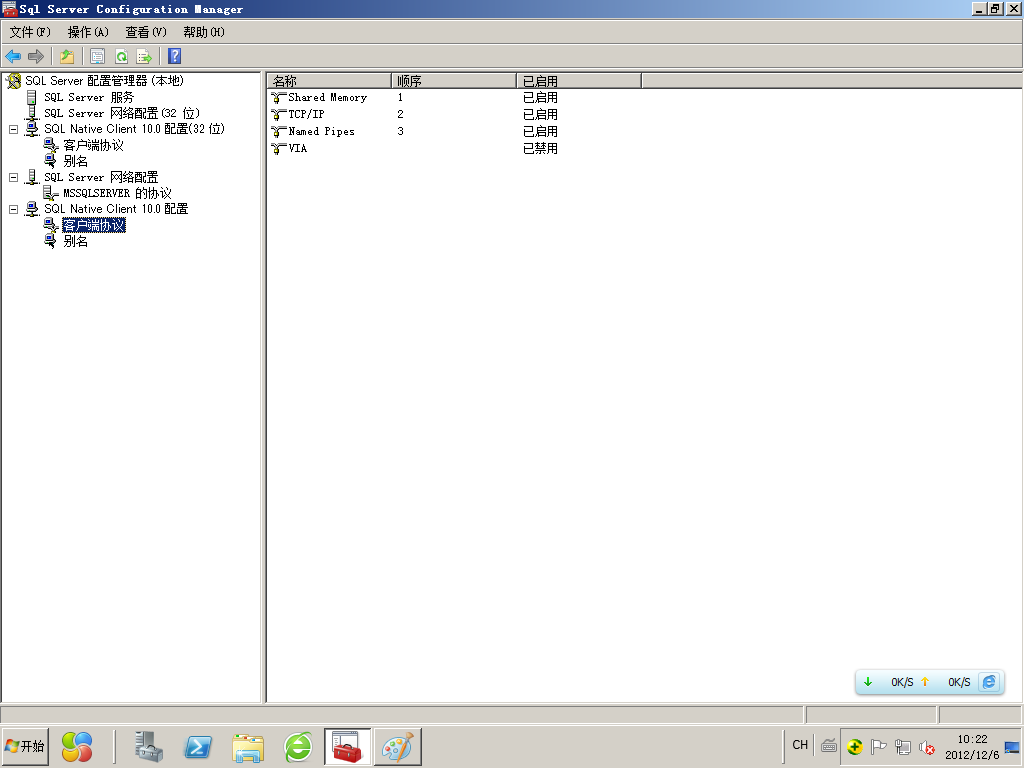
Task: Select SQL Server 网络配置 (32 位) tree item
Action: 121,113
